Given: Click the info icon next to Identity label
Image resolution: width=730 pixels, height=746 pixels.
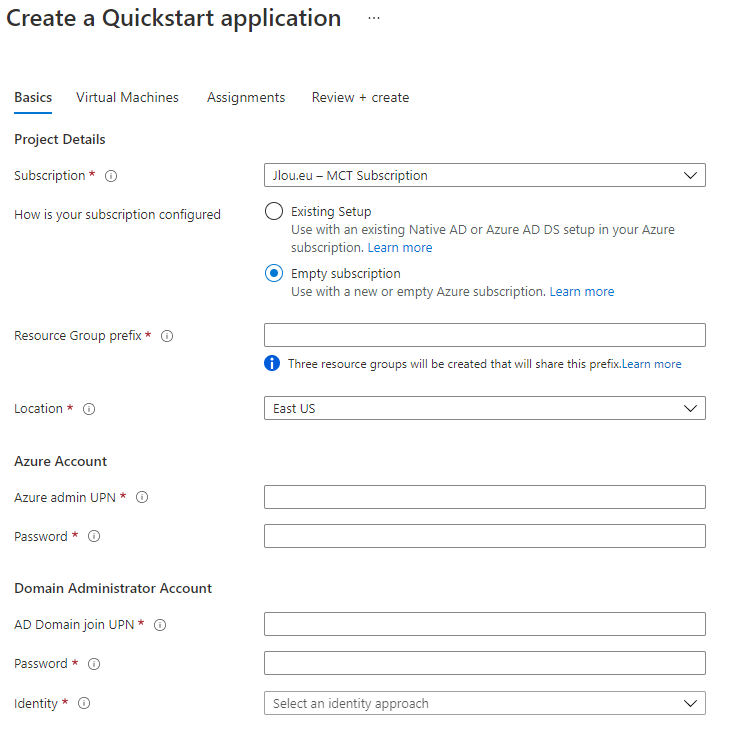Looking at the screenshot, I should point(84,703).
